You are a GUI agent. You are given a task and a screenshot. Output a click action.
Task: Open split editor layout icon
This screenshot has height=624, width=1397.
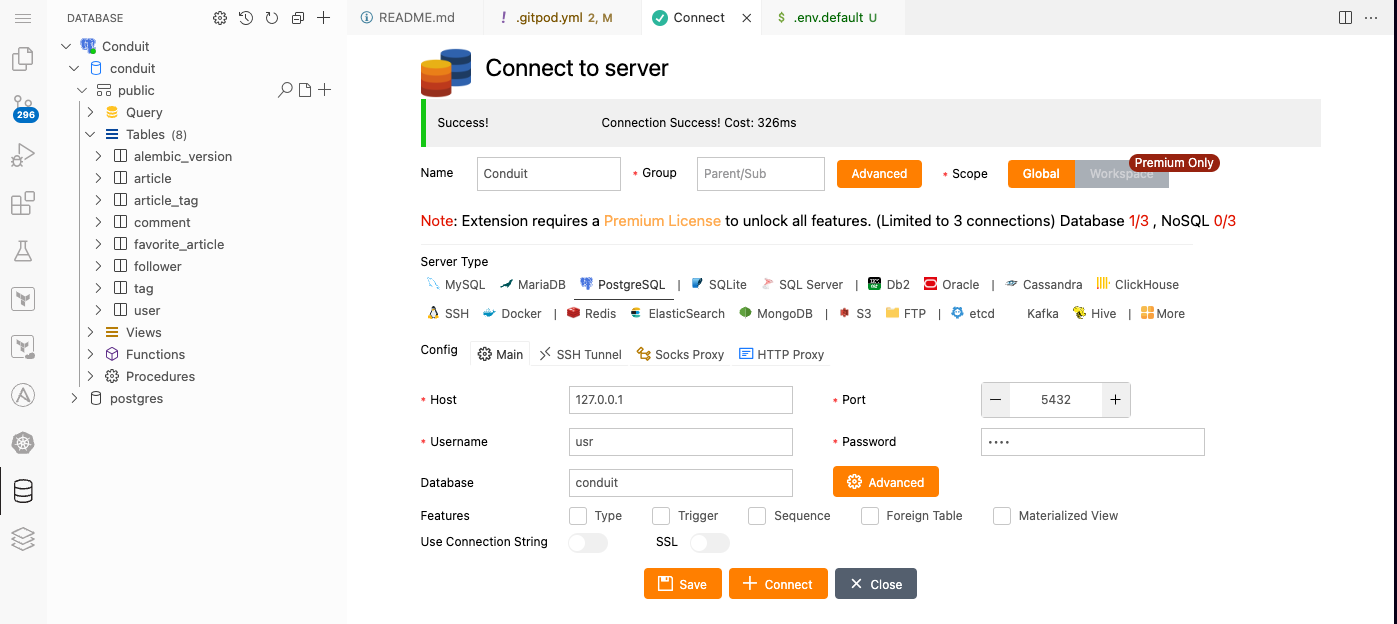tap(1345, 18)
